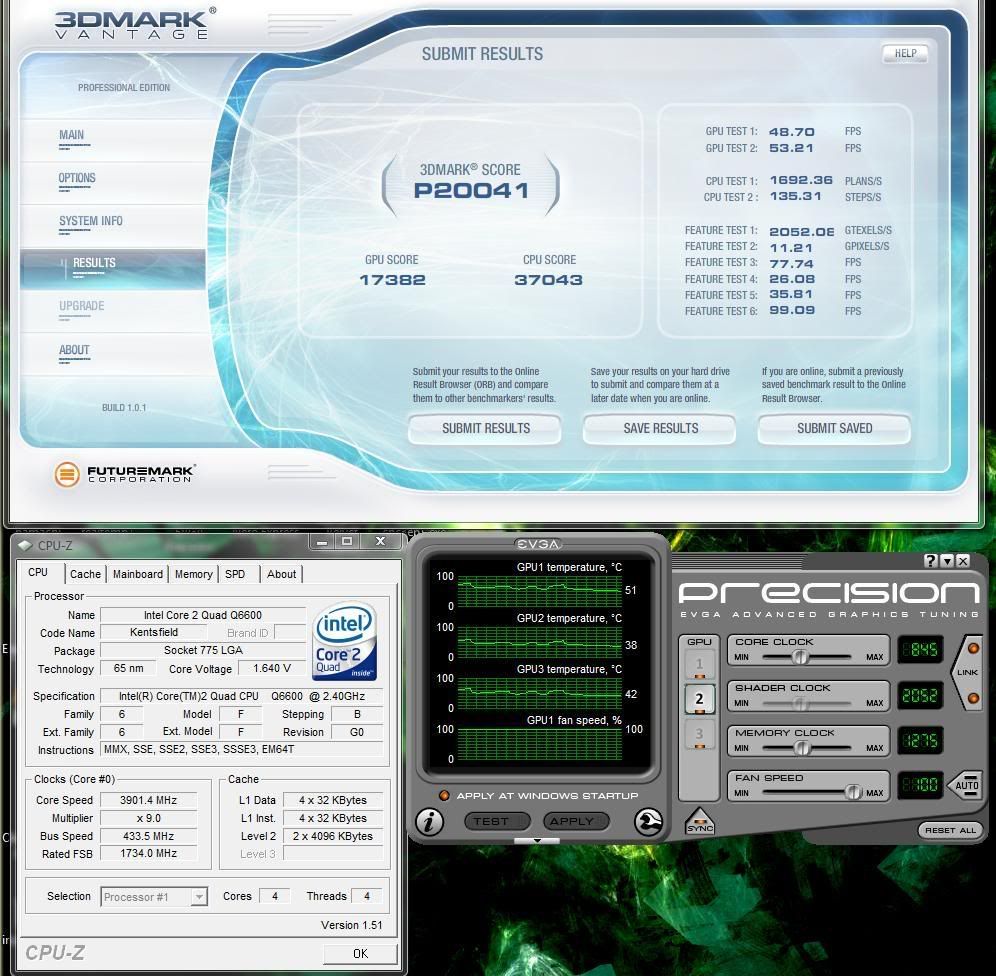The width and height of the screenshot is (996, 976).
Task: Open the ABOUT section in 3DMark Vantage
Action: [x=74, y=351]
